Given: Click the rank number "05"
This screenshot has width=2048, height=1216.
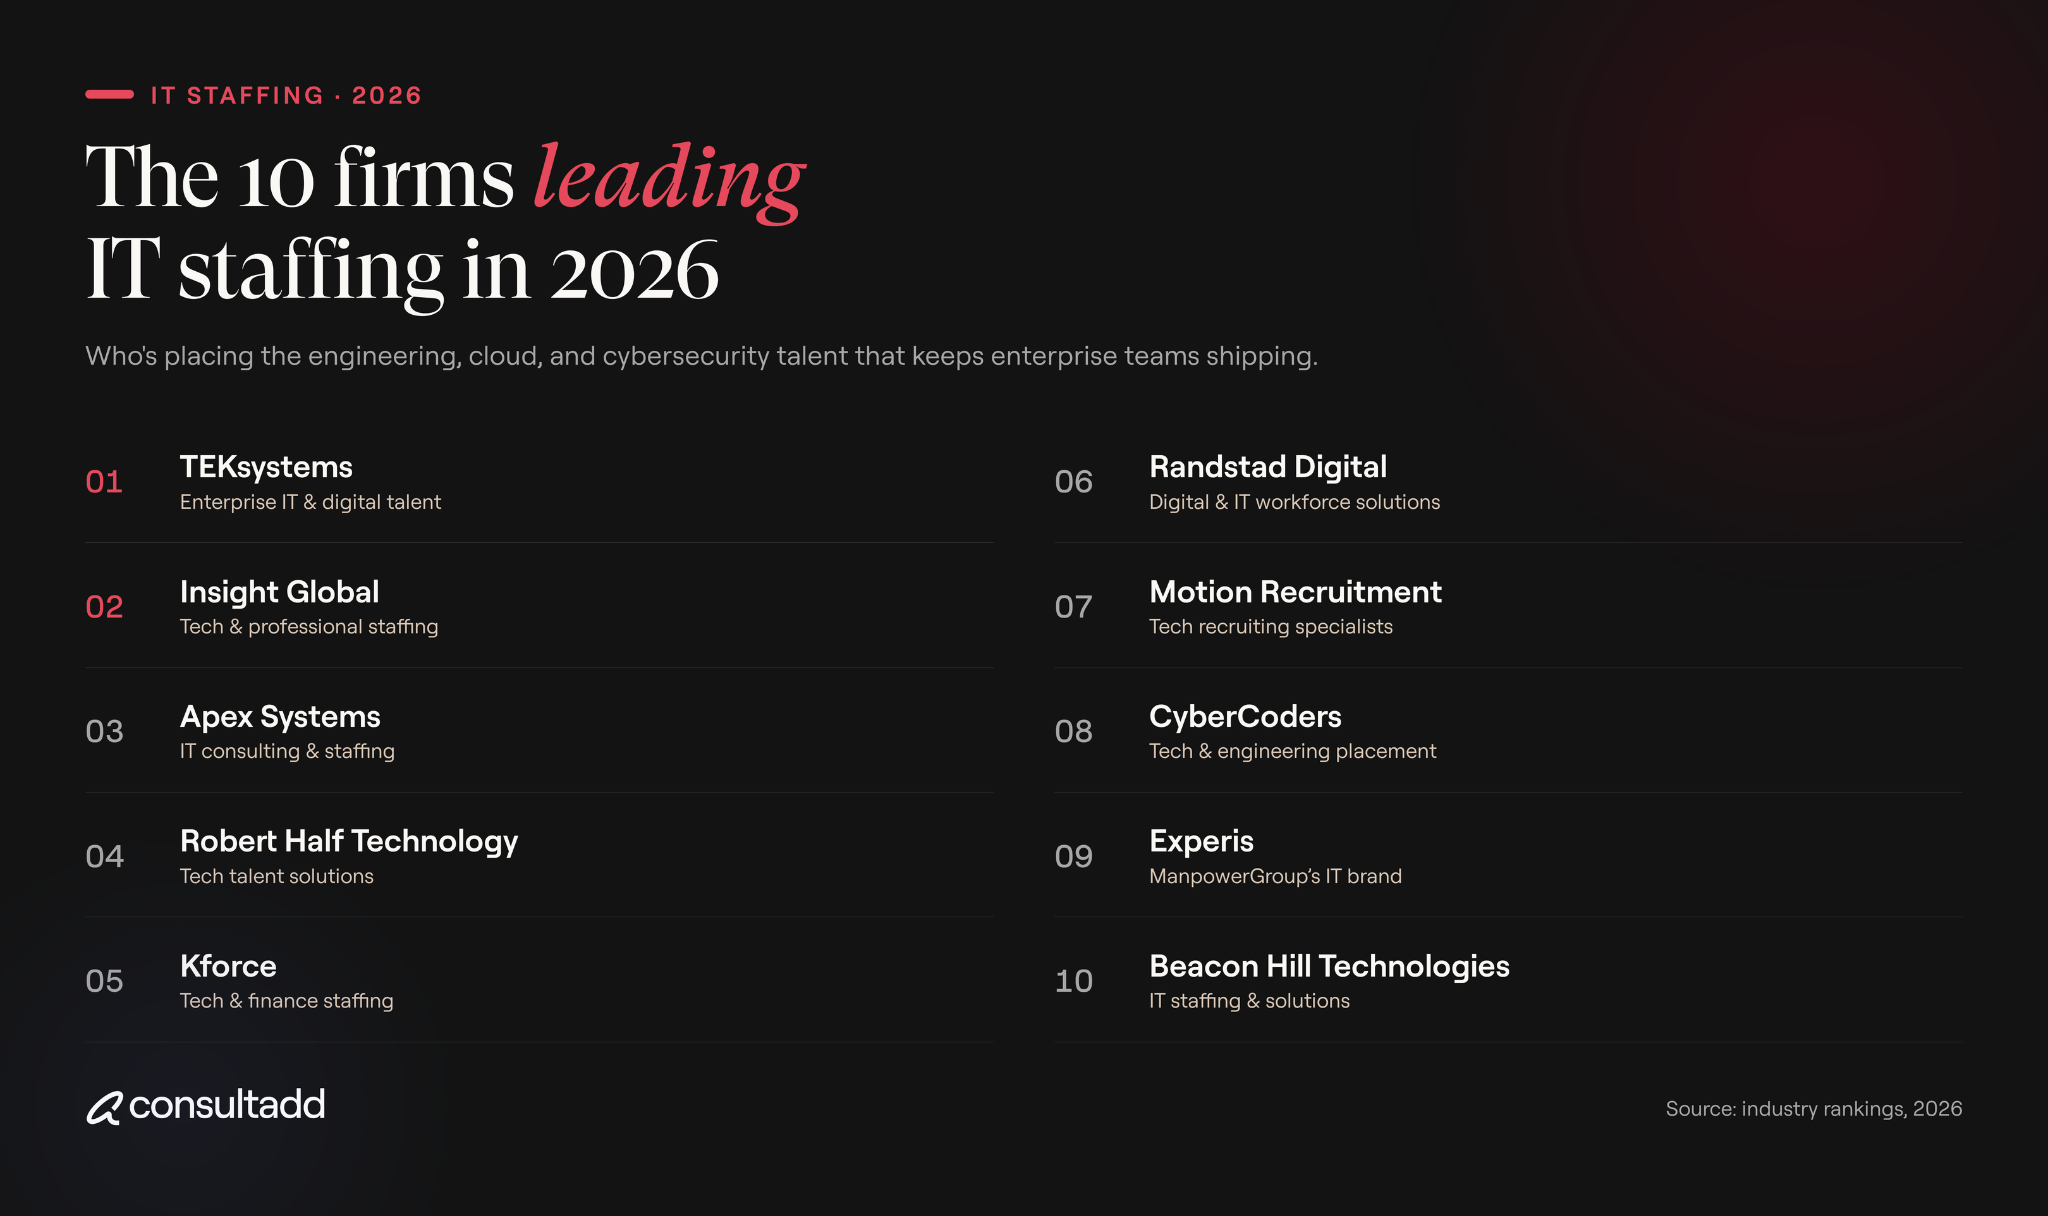Looking at the screenshot, I should [x=104, y=981].
